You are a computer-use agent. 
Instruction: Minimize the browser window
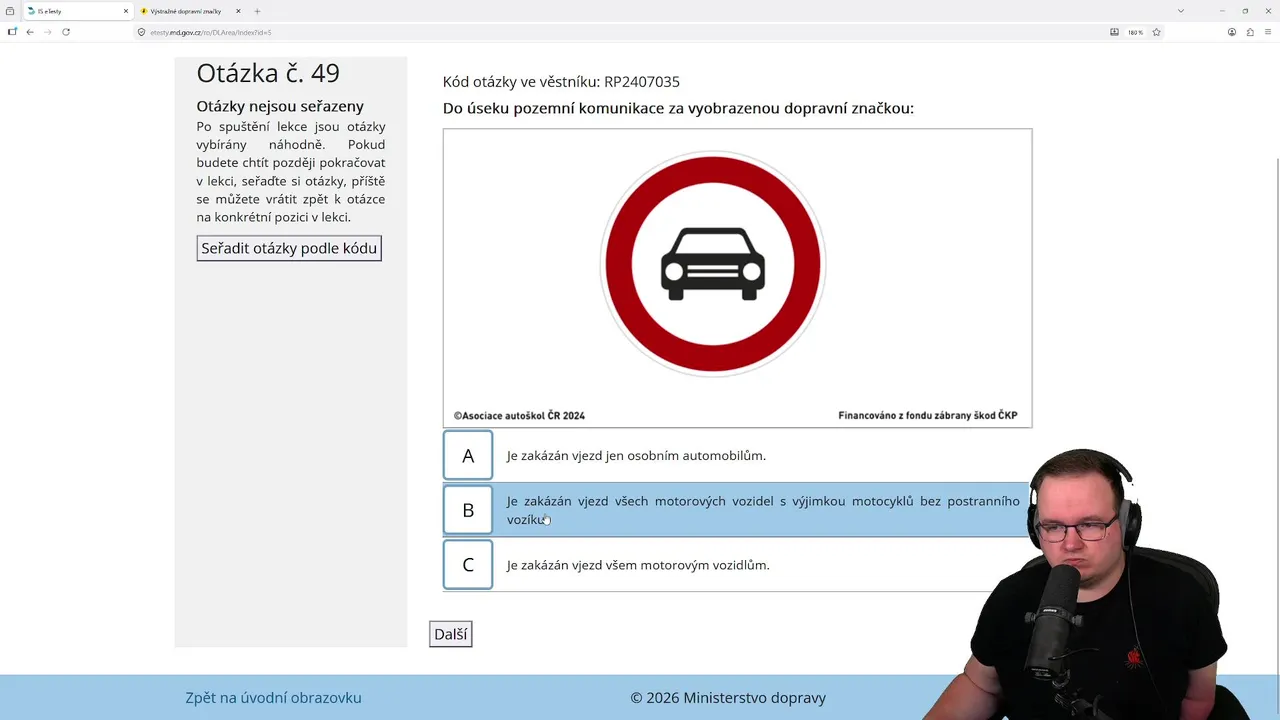point(1222,11)
